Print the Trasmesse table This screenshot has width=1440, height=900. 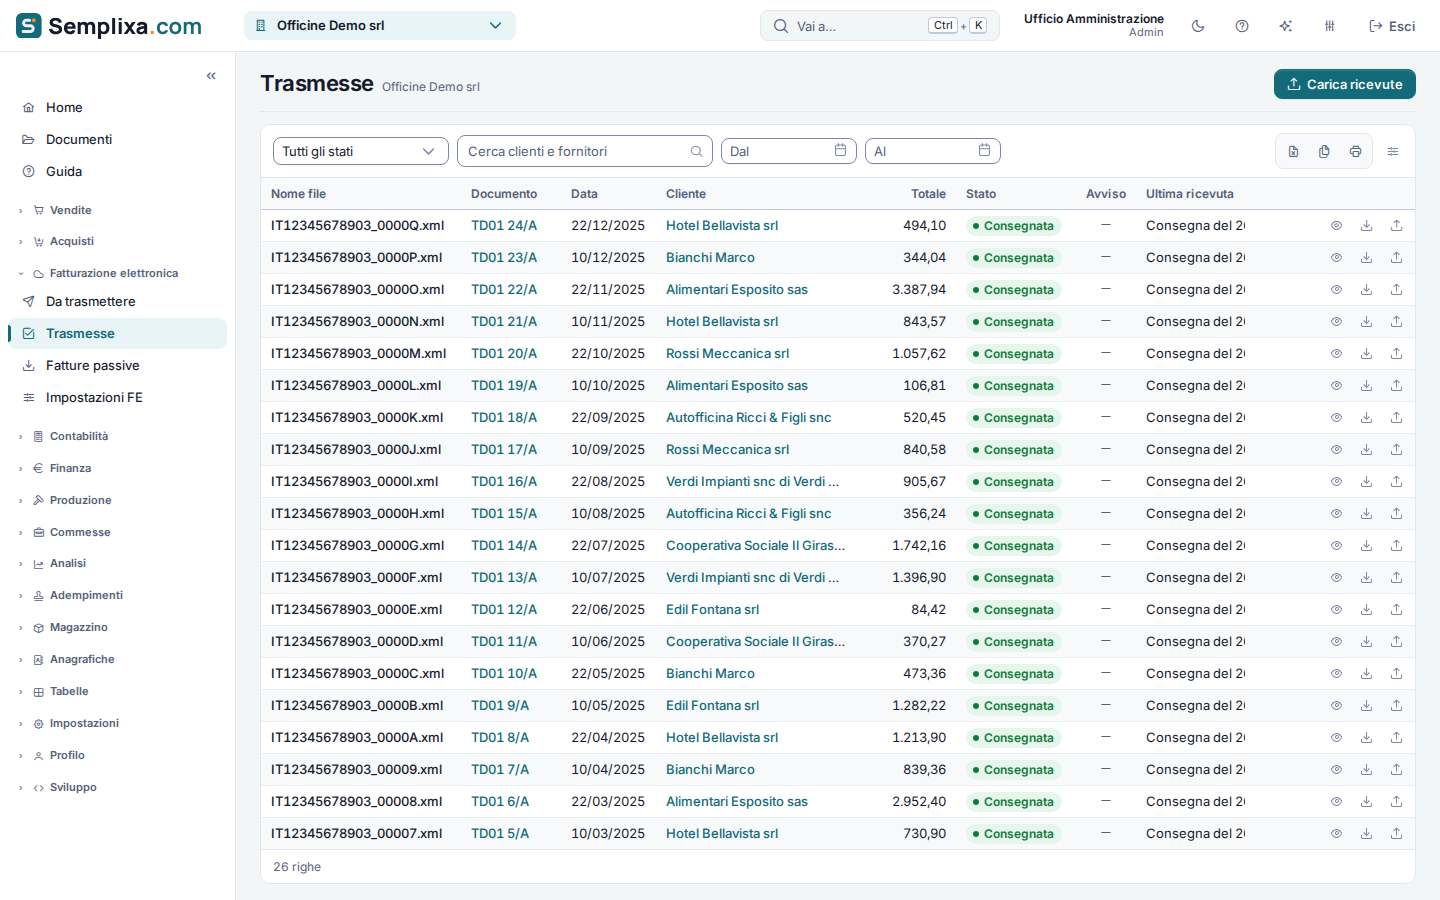(1355, 151)
